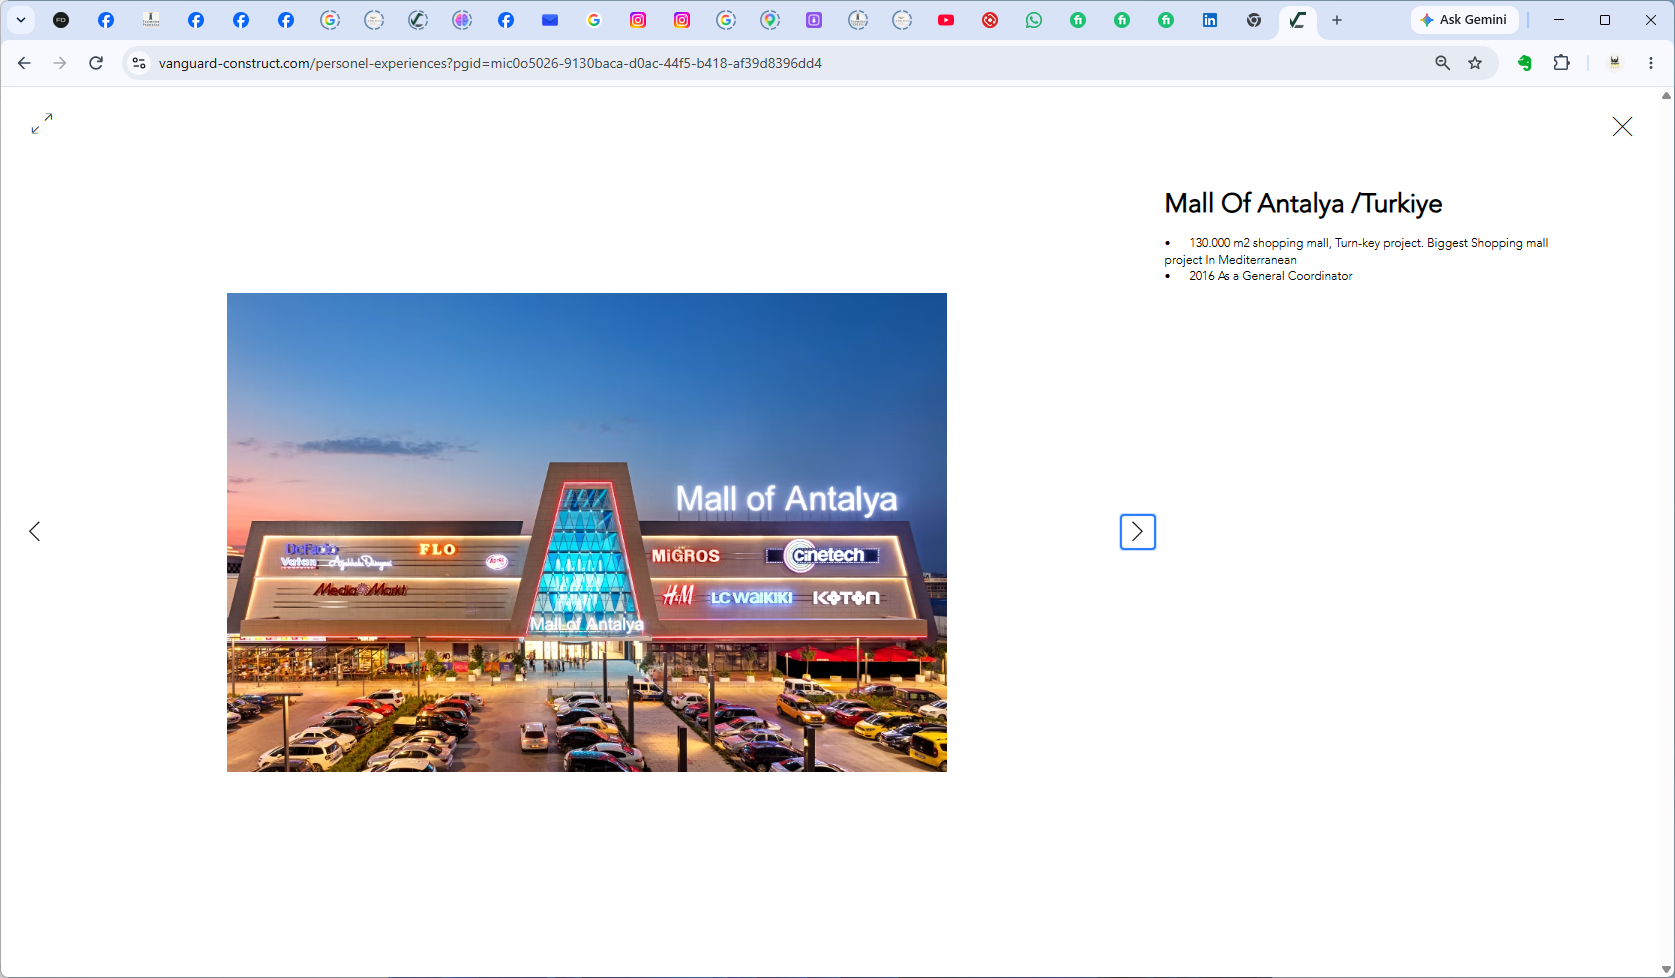Expand the gallery to fullscreen
This screenshot has width=1675, height=978.
(x=41, y=124)
